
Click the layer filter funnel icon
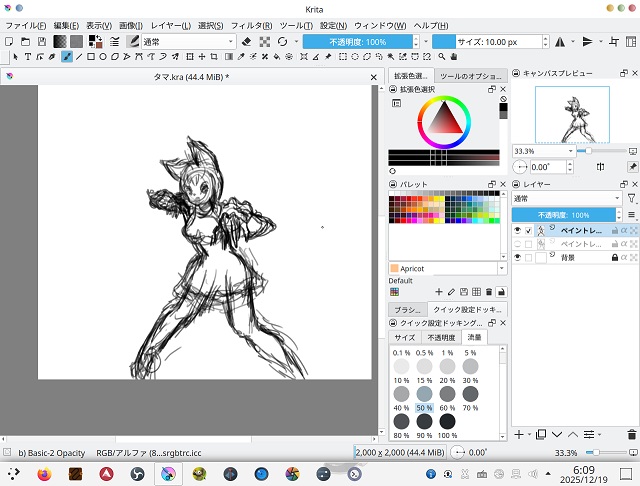click(631, 199)
